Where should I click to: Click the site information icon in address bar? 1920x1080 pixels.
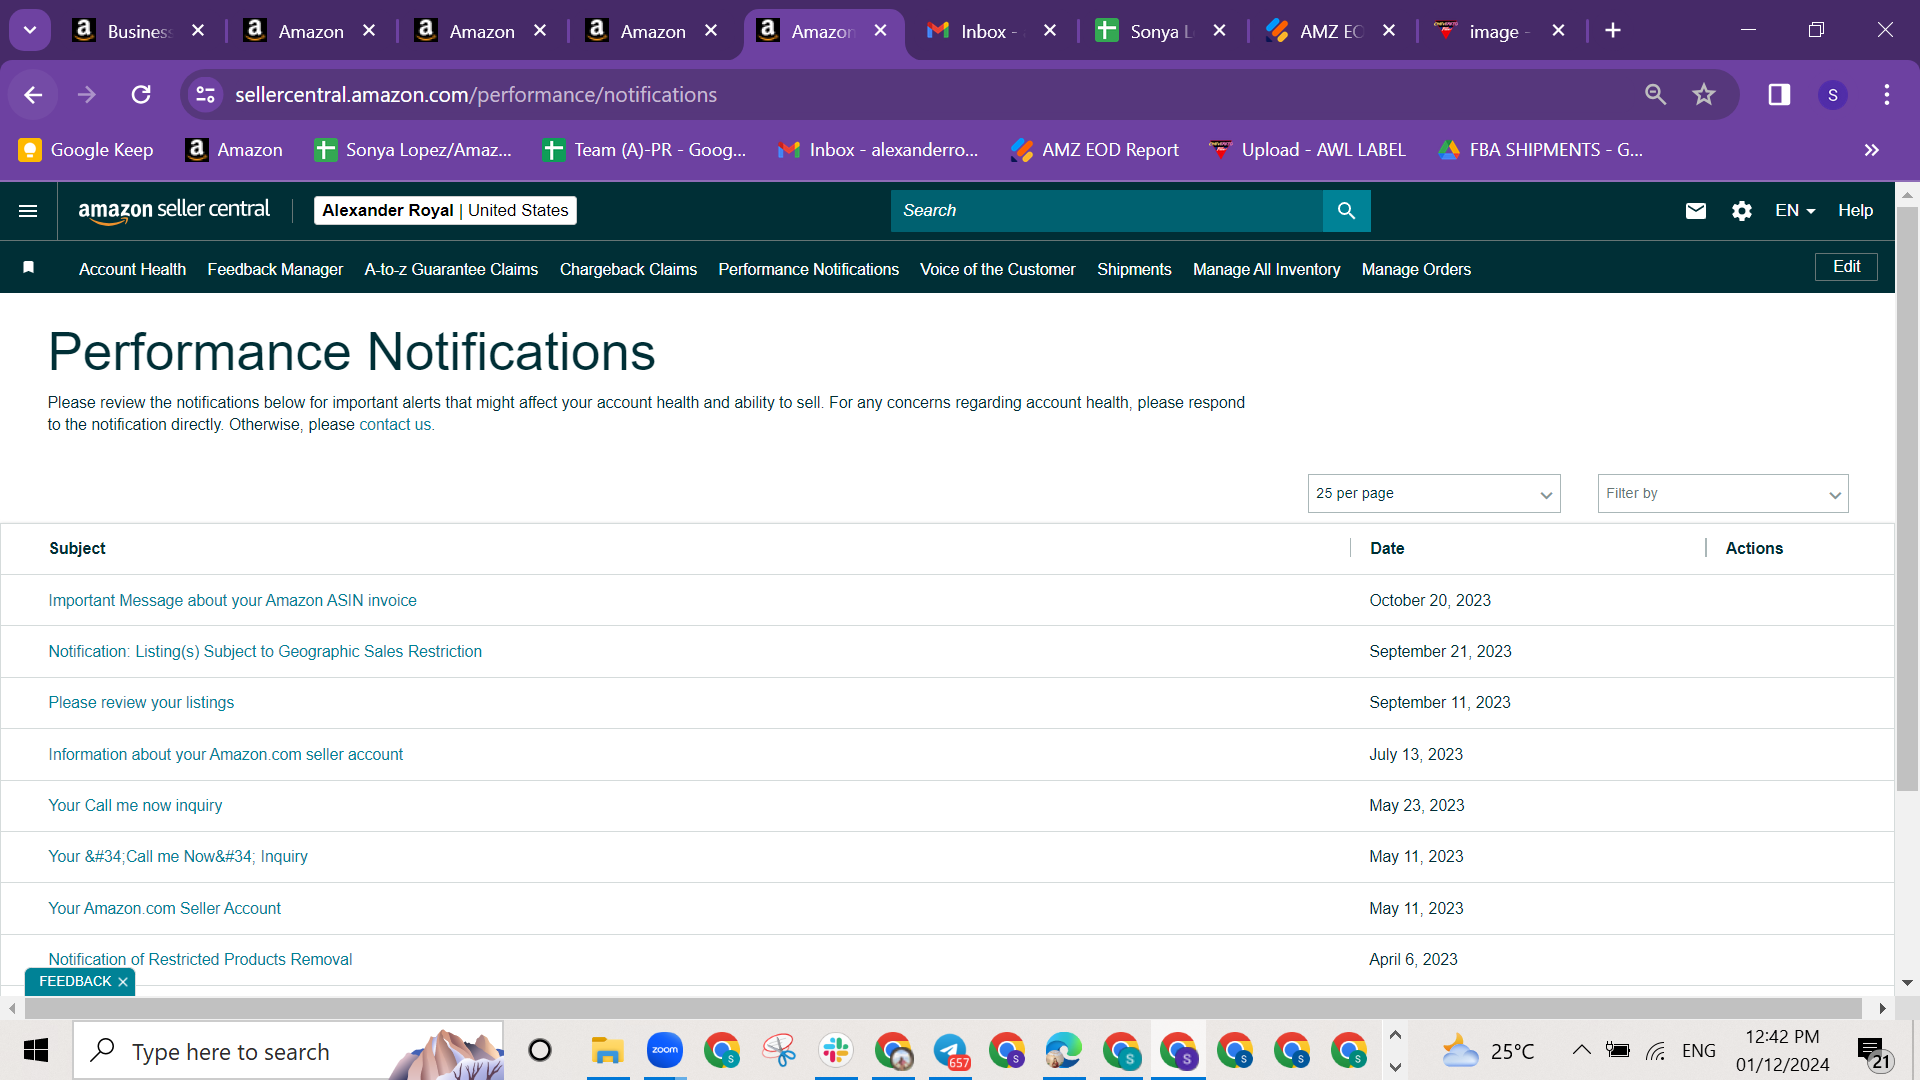[x=205, y=95]
